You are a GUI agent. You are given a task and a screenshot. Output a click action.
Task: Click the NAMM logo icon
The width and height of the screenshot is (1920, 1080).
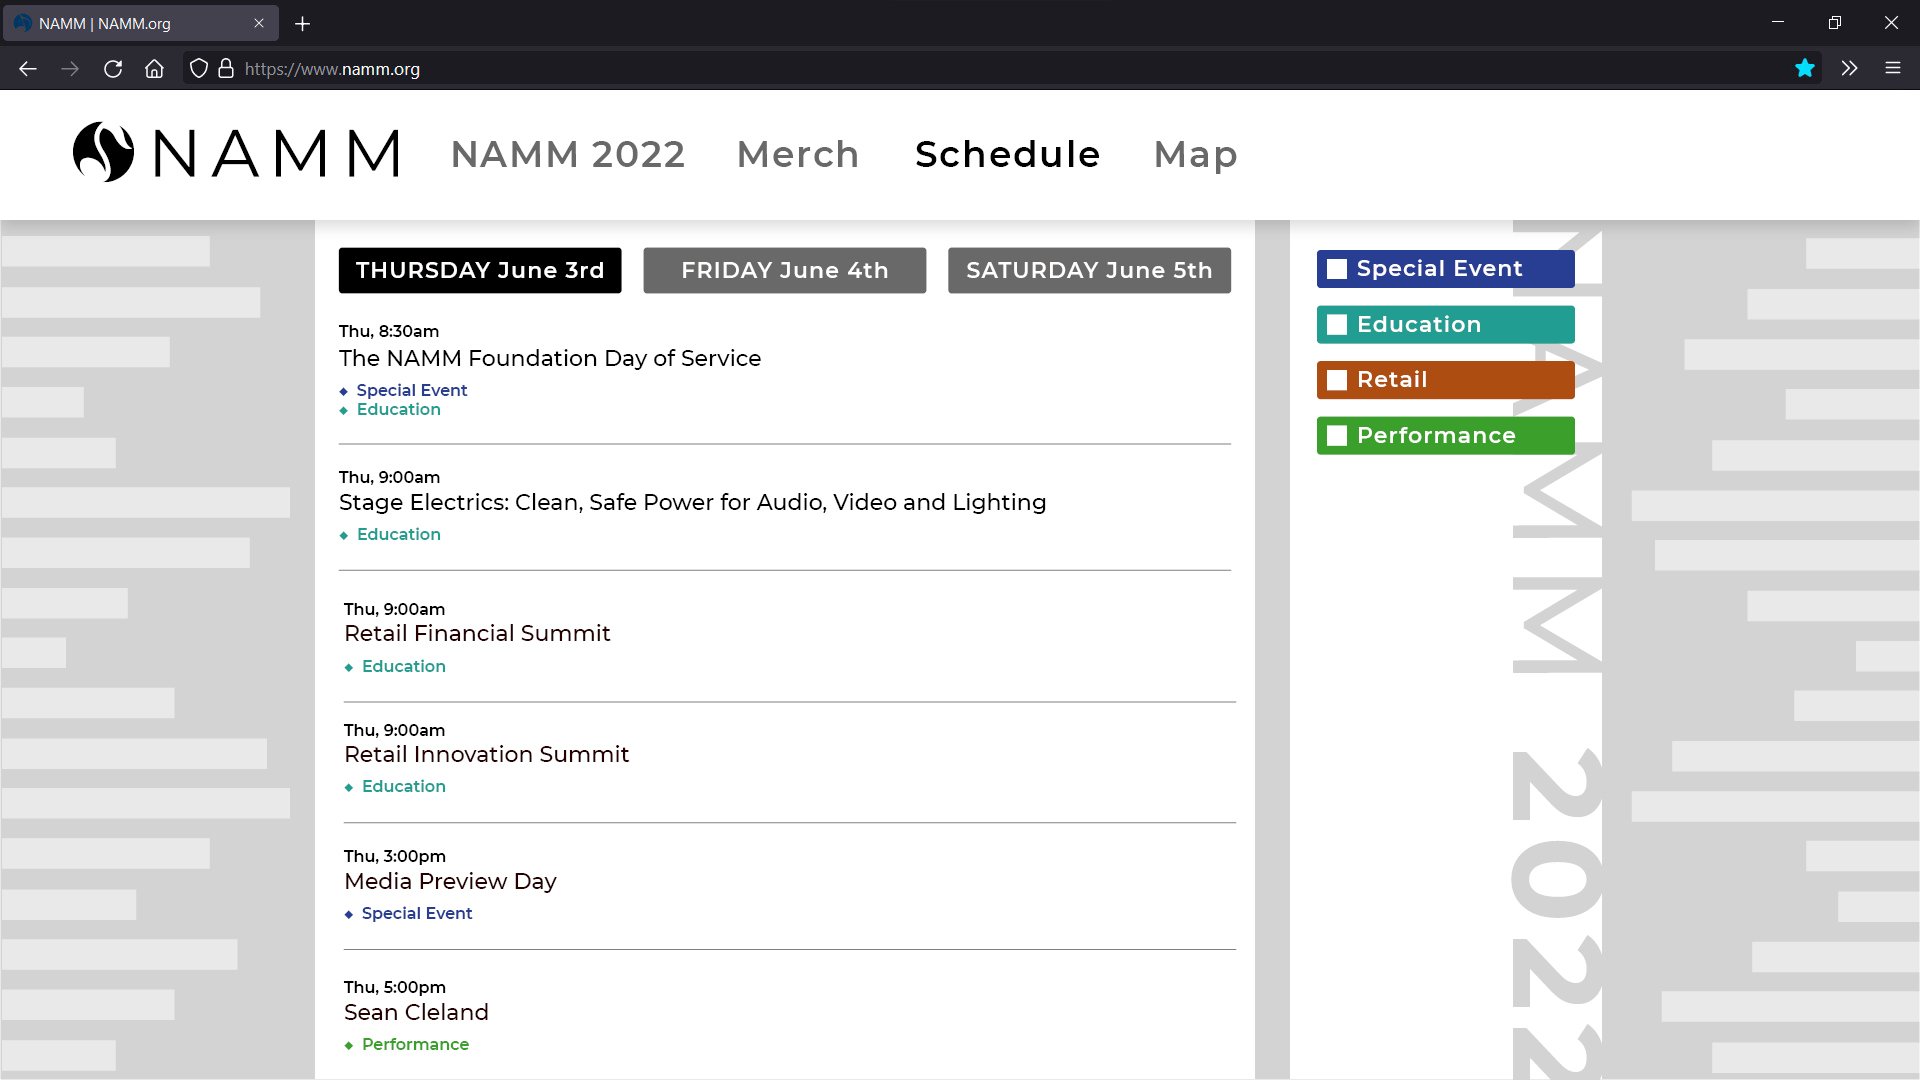[x=103, y=152]
